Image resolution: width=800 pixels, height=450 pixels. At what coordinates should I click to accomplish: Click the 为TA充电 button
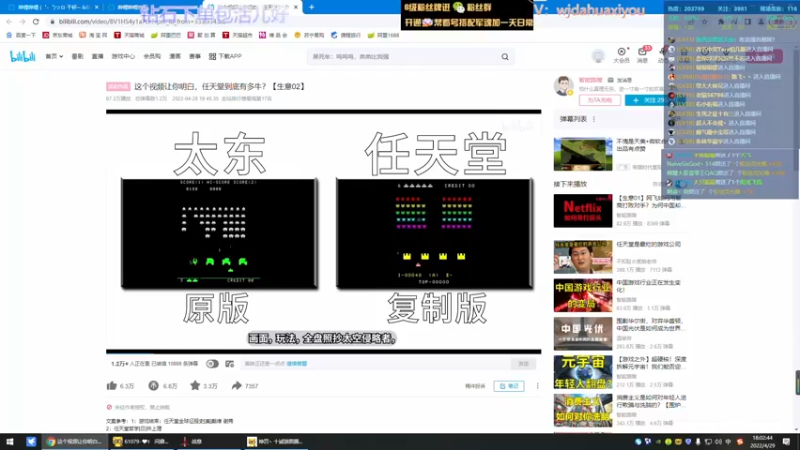(599, 101)
